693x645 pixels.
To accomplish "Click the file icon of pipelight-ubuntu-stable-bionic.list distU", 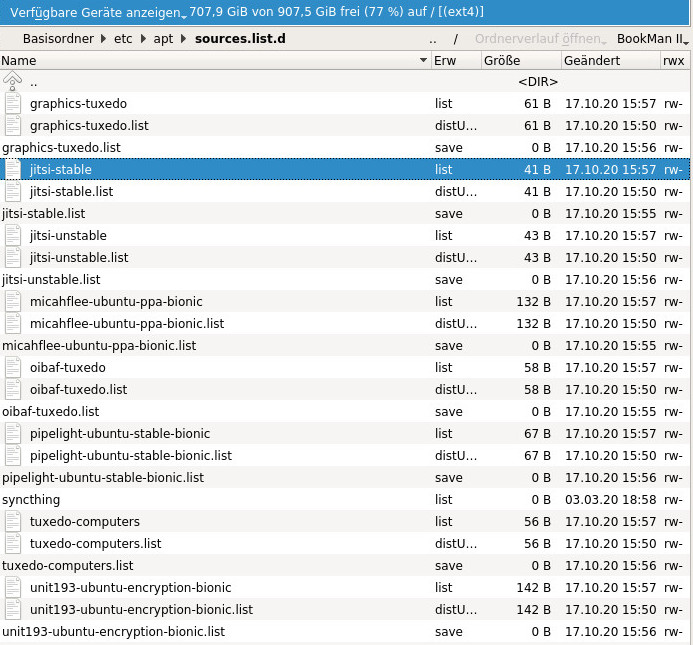I will (x=13, y=455).
